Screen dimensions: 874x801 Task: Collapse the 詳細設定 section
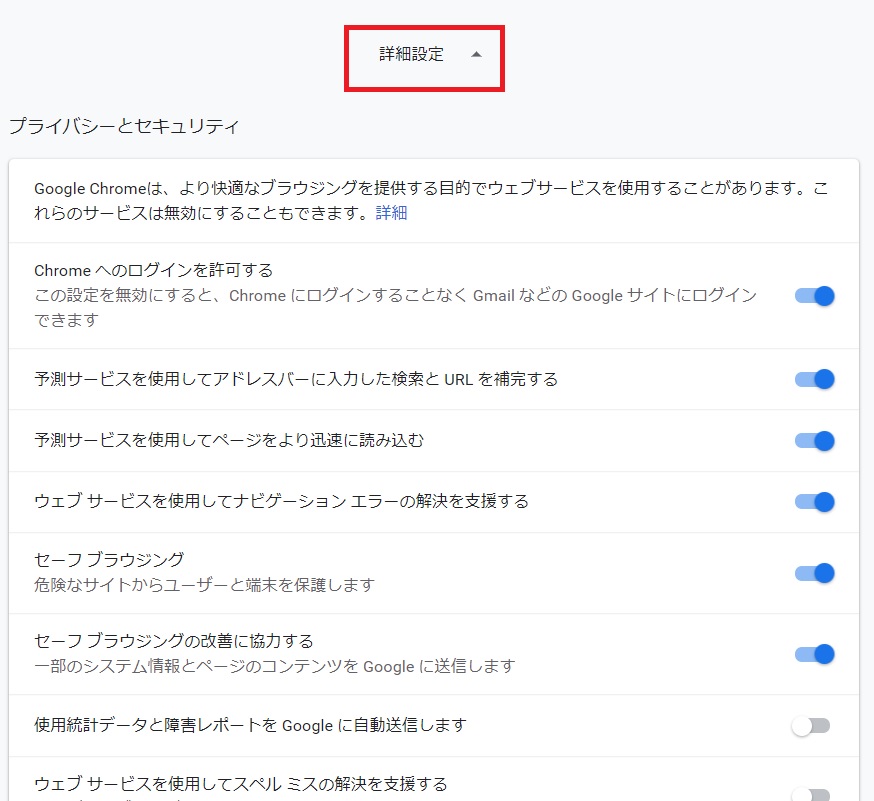click(x=423, y=58)
